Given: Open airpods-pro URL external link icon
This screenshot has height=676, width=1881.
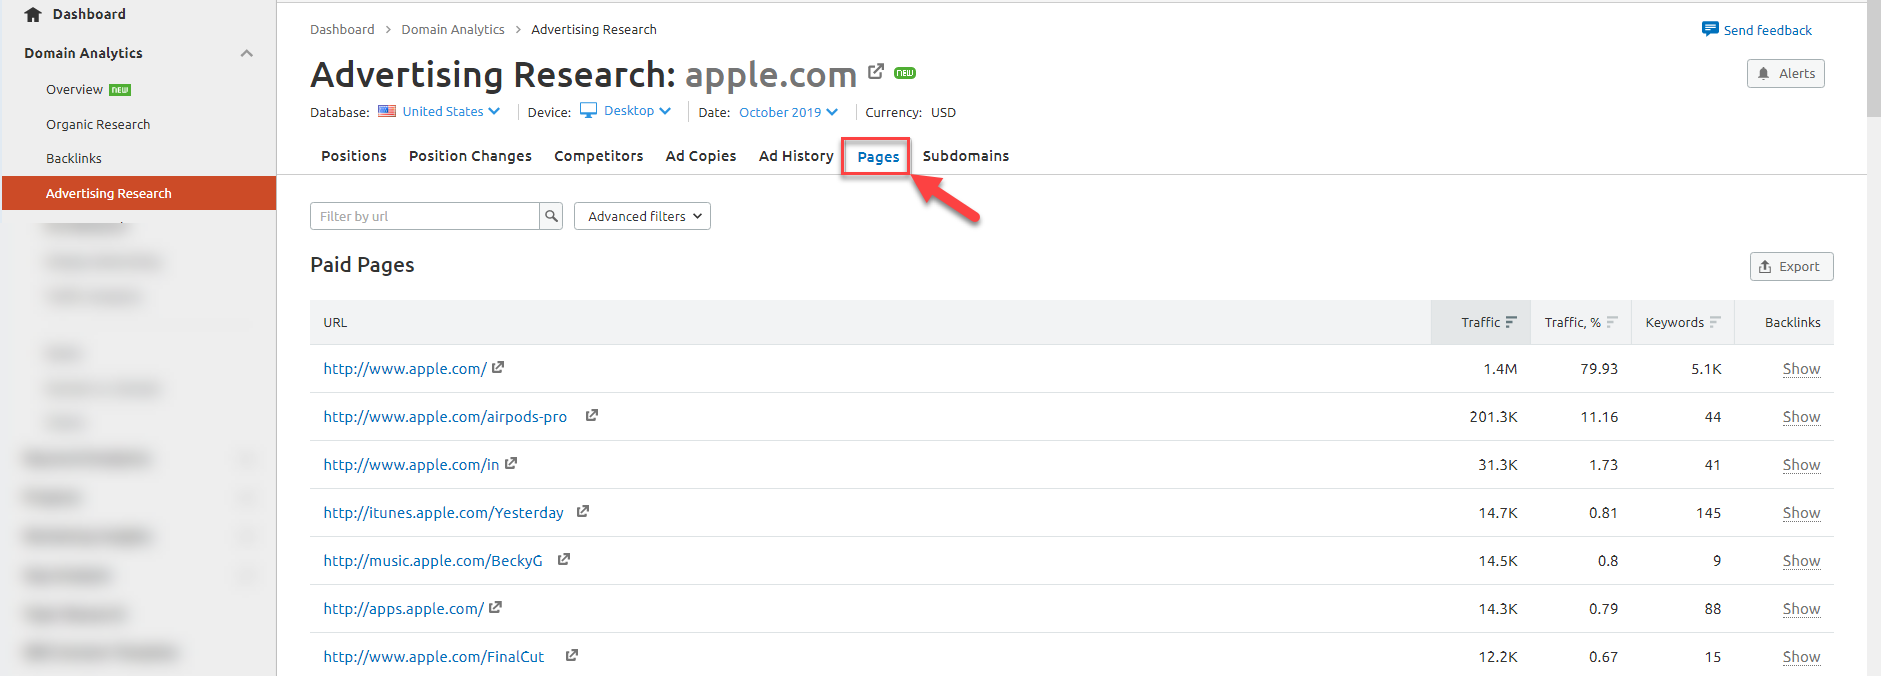Looking at the screenshot, I should click(592, 415).
